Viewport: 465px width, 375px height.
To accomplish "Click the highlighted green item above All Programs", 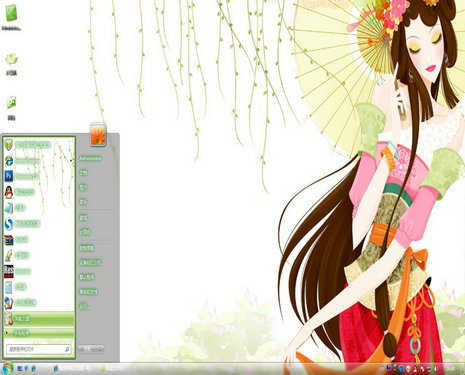I will point(38,319).
